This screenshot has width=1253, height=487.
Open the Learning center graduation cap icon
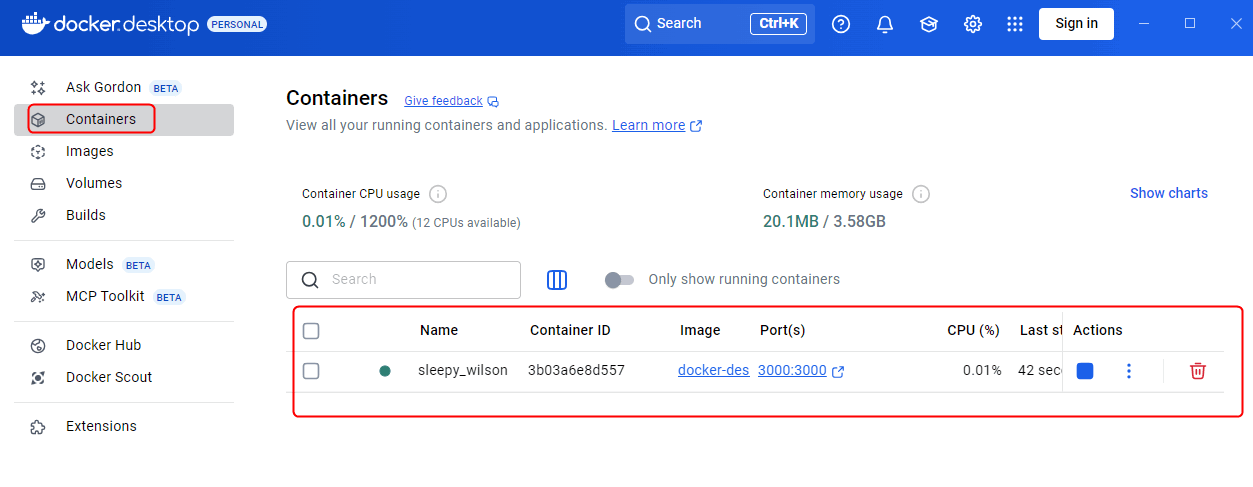[929, 24]
